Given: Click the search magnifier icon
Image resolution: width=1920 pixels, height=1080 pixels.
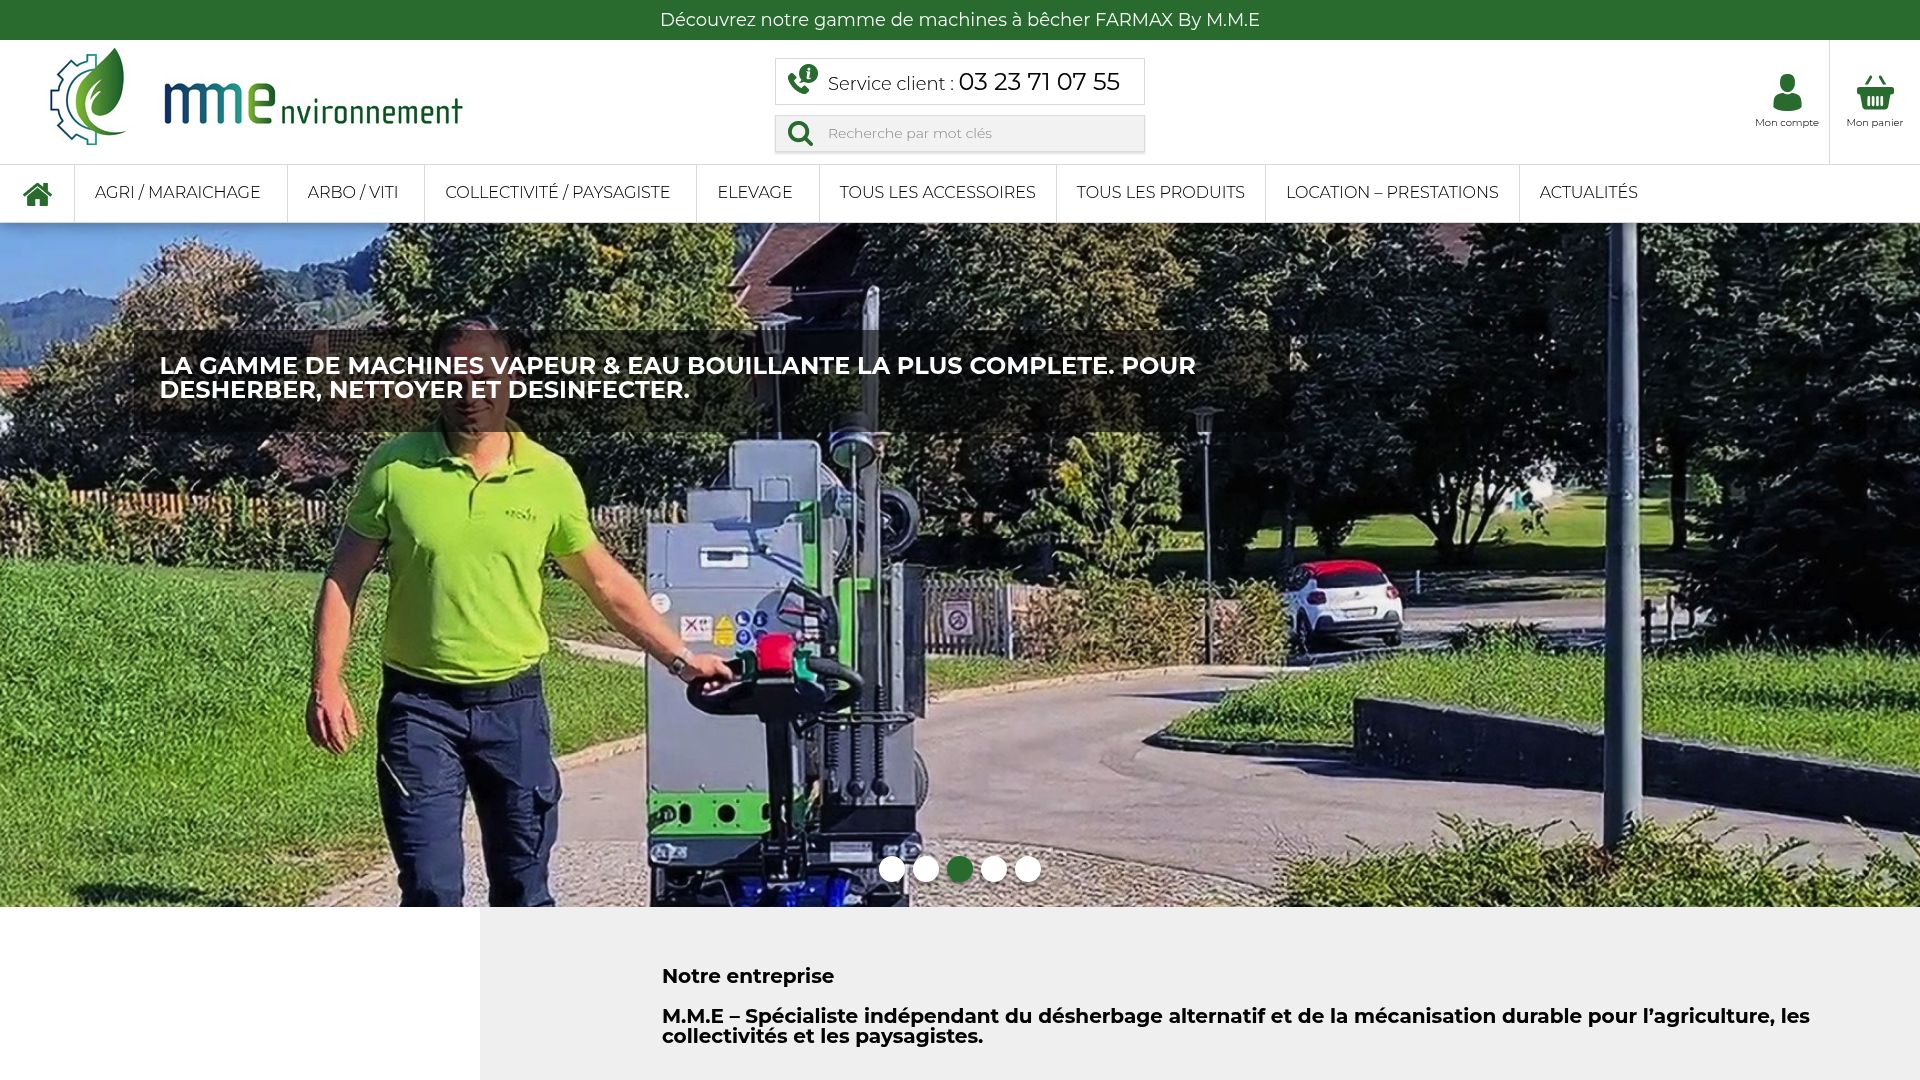Looking at the screenshot, I should click(799, 133).
